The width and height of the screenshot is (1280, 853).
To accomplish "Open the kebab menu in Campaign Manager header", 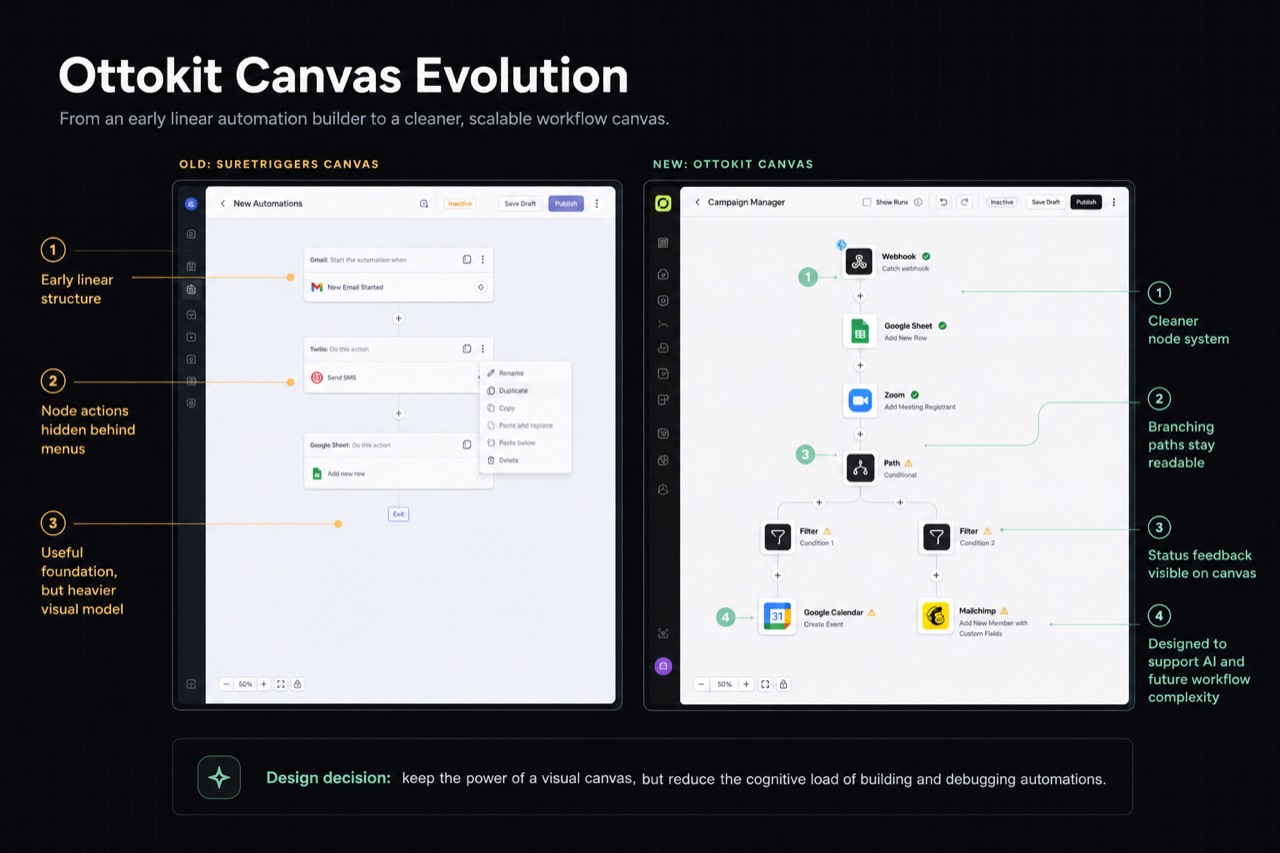I will tap(1114, 202).
